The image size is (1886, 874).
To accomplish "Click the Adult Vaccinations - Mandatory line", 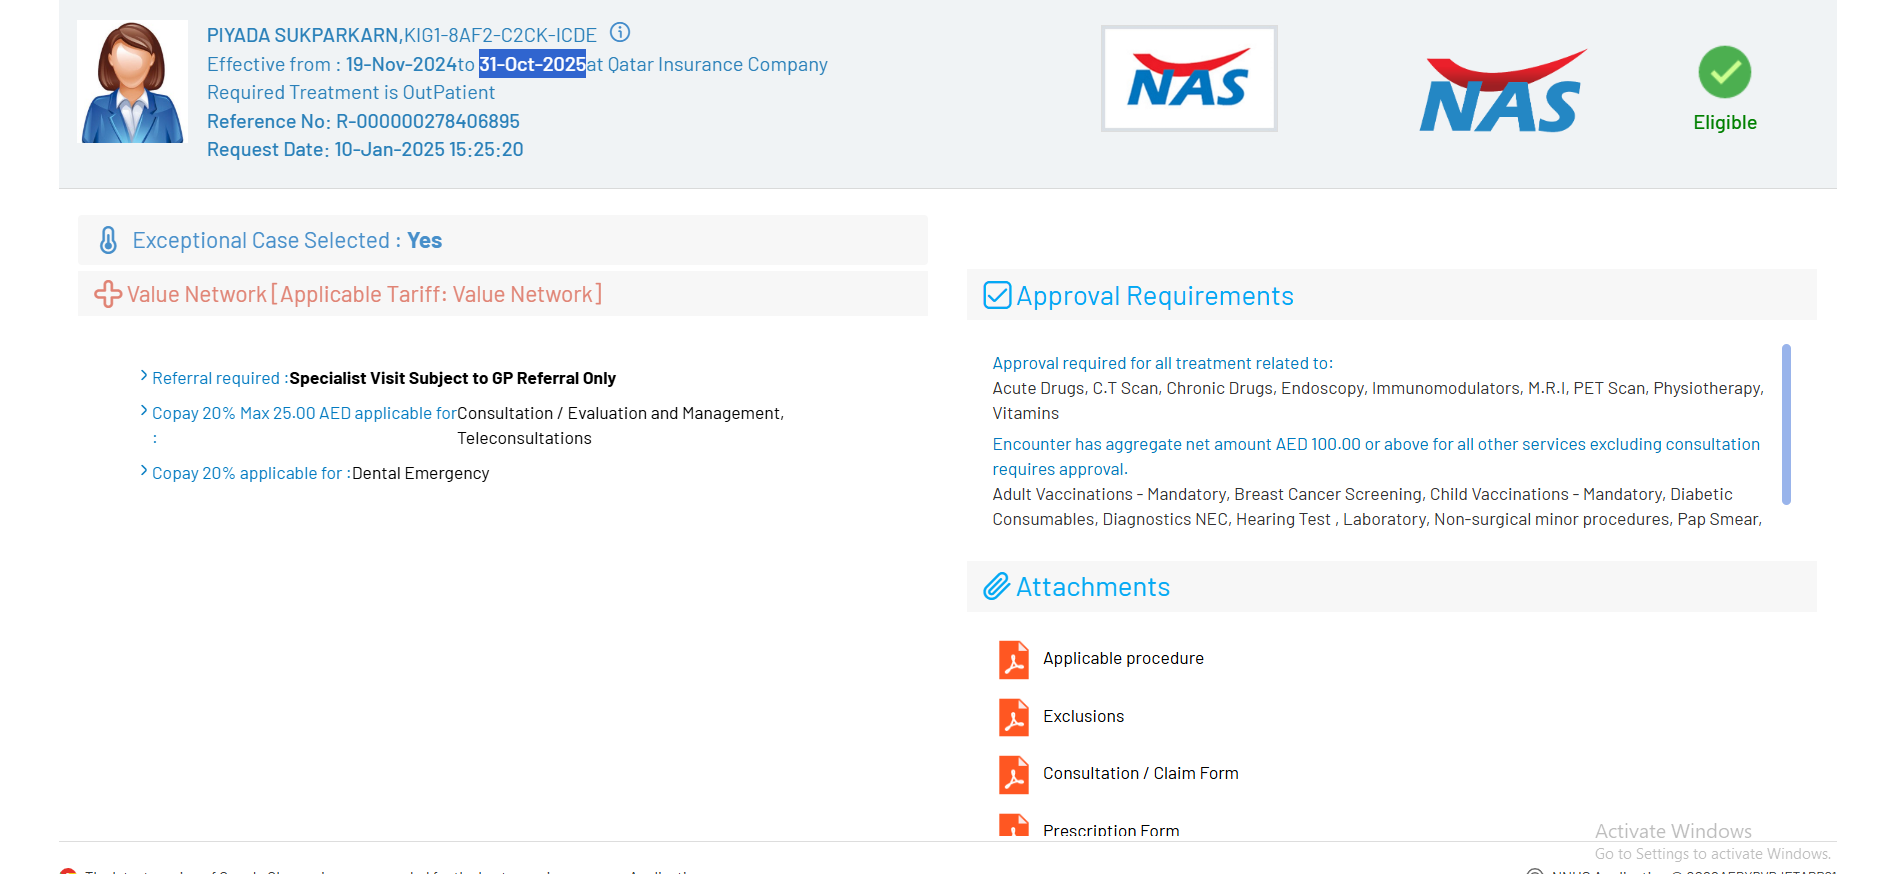I will coord(1362,494).
